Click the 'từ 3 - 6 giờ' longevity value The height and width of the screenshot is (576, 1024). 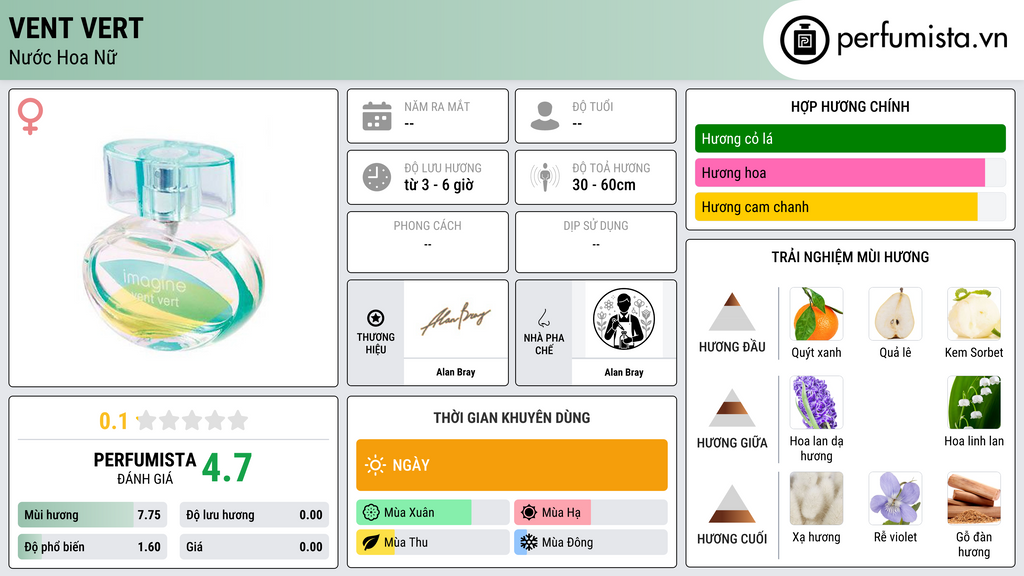tap(439, 185)
